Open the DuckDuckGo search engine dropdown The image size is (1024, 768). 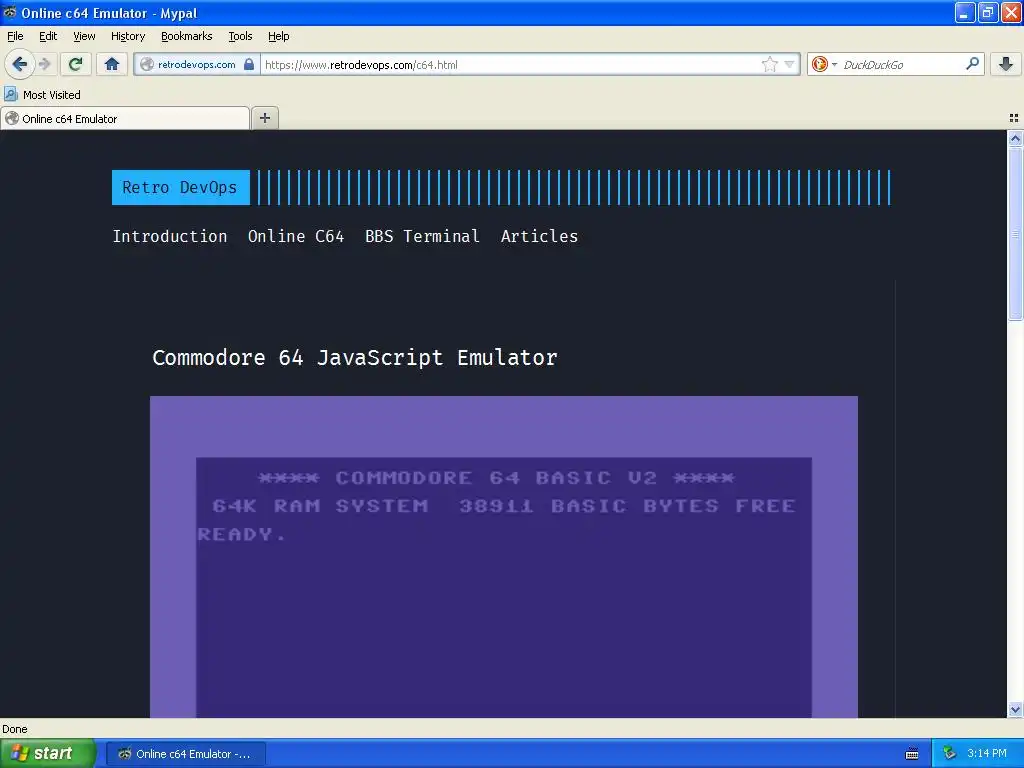[824, 64]
